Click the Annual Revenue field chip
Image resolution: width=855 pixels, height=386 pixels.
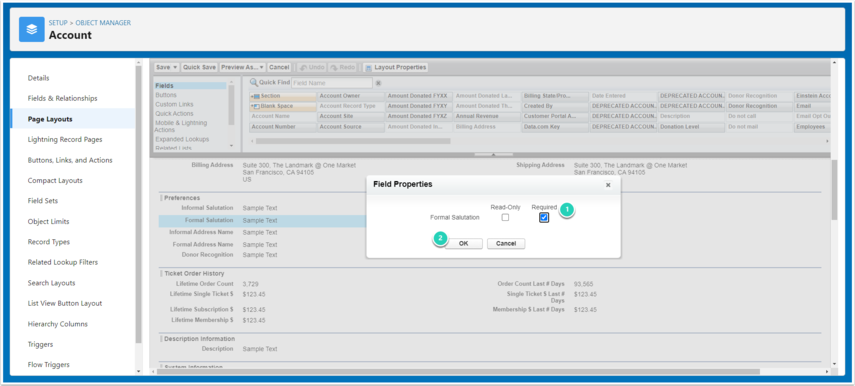coord(487,117)
